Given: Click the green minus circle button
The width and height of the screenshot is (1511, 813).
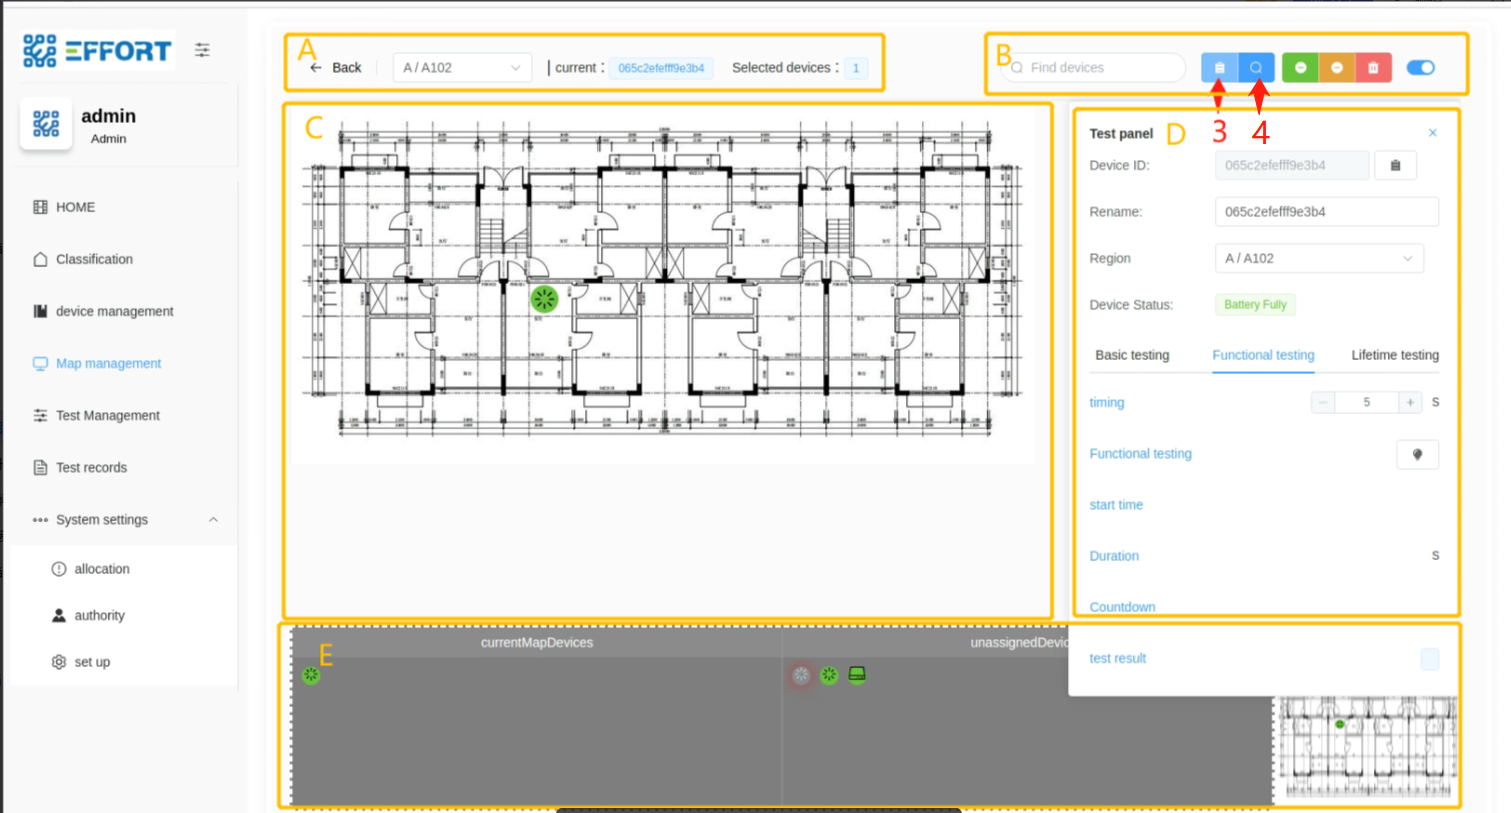Looking at the screenshot, I should click(x=1300, y=68).
